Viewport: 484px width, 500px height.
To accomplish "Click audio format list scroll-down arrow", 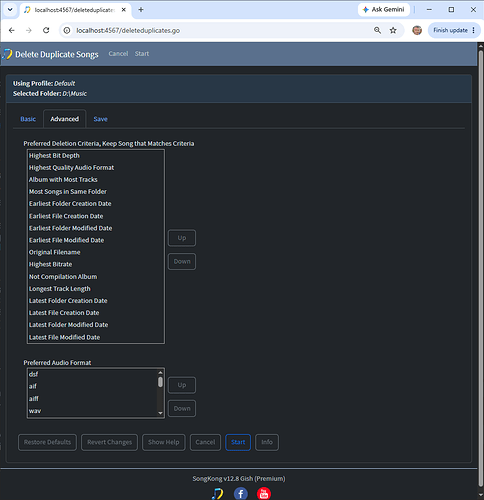I will (x=160, y=413).
